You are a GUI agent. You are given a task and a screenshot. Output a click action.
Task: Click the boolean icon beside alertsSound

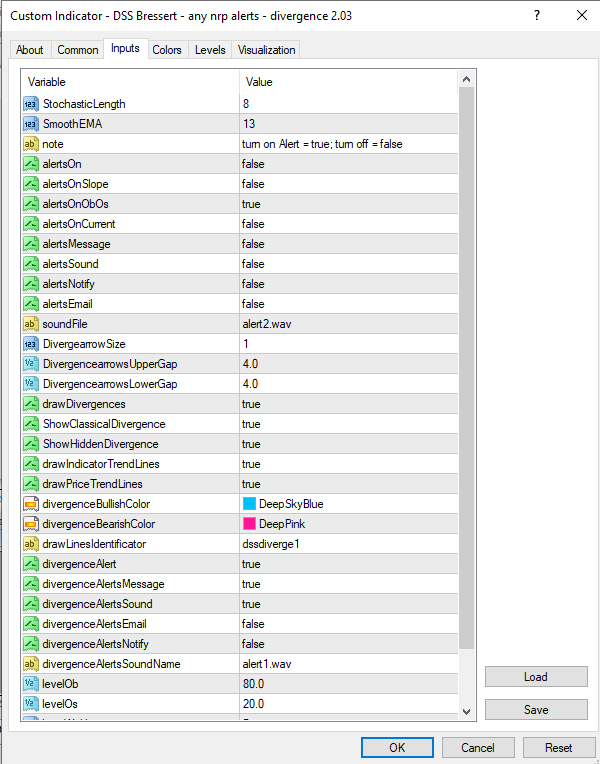pos(31,264)
